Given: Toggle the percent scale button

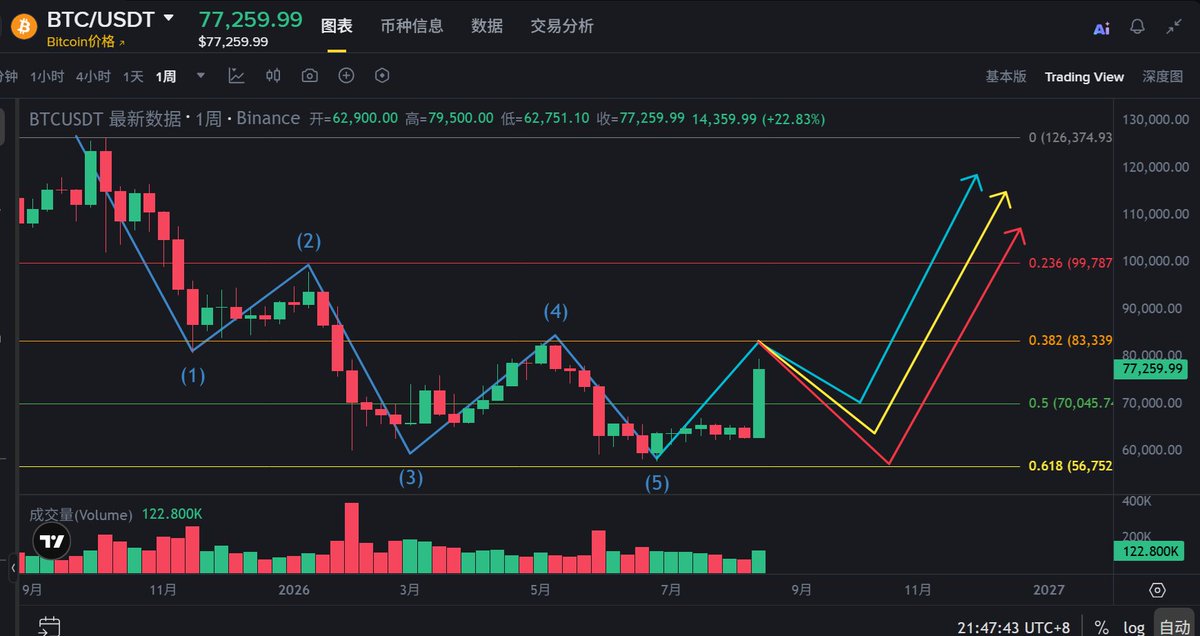Looking at the screenshot, I should (x=1101, y=627).
